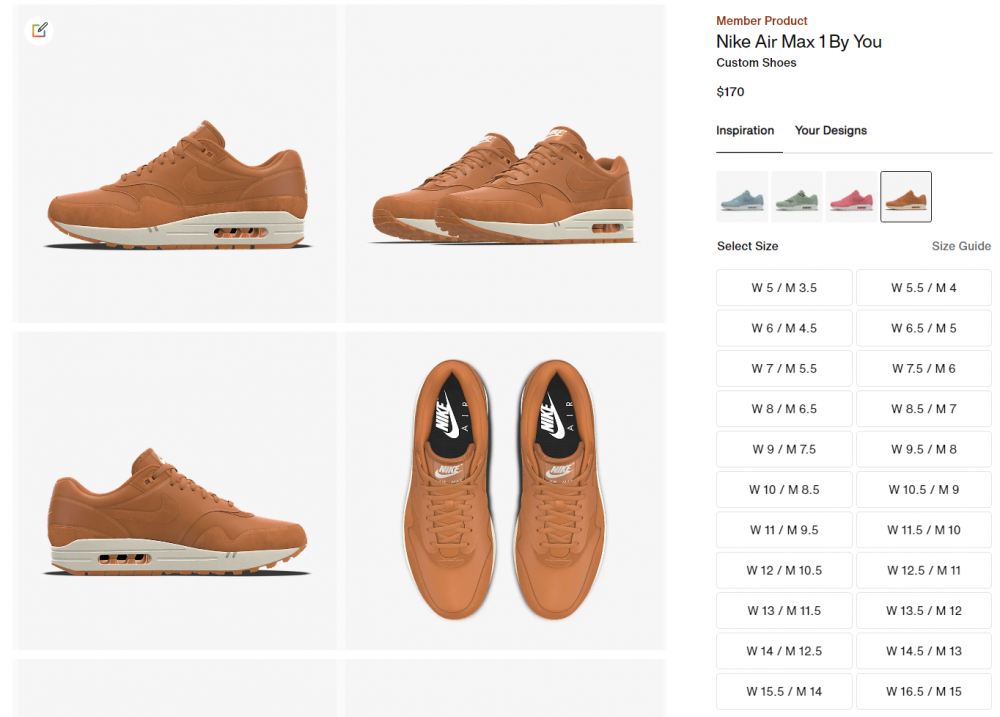Select size W 9.5 / M 8
The image size is (1000, 717).
(x=924, y=450)
